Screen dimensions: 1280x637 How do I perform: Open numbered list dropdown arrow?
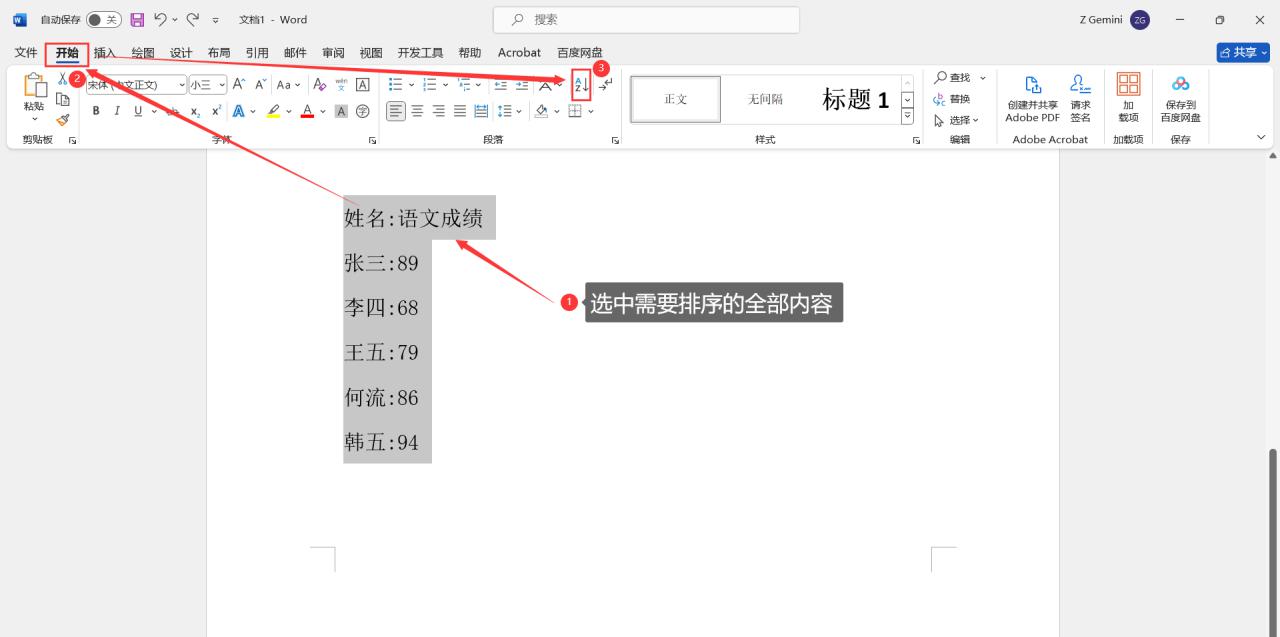tap(445, 85)
